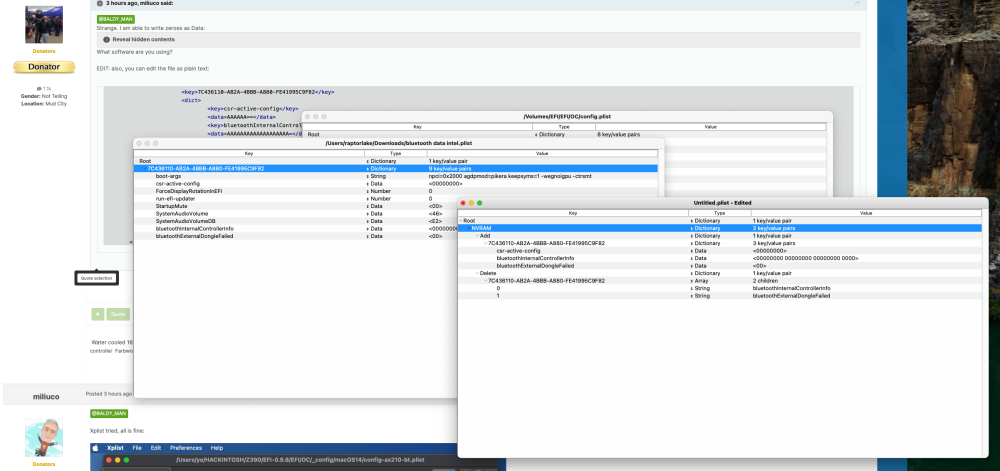Open Type popup for boot-args row
Viewport: 1000px width, 471px height.
(376, 176)
